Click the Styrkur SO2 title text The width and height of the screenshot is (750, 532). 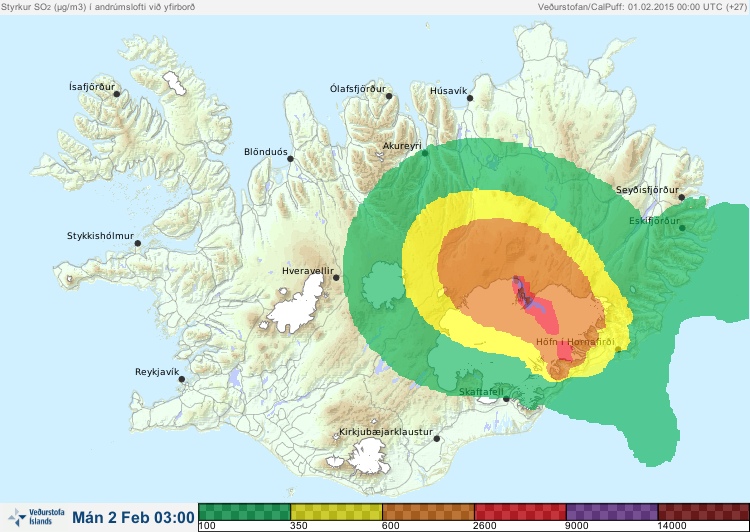(x=98, y=7)
